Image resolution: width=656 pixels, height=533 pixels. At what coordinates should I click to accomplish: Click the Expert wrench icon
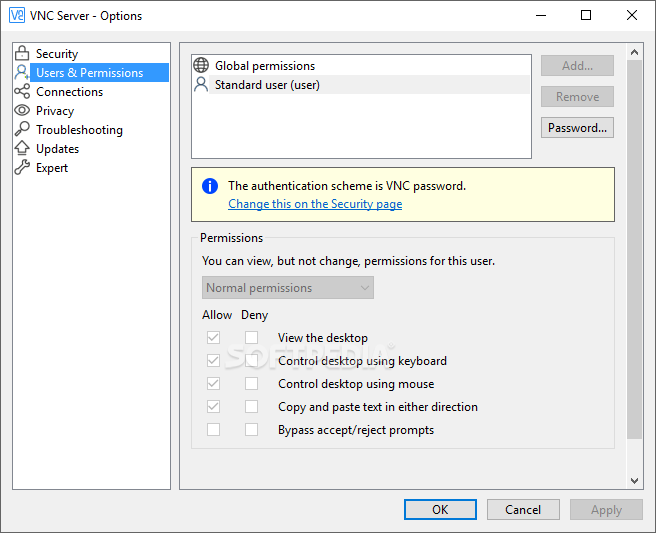coord(22,167)
